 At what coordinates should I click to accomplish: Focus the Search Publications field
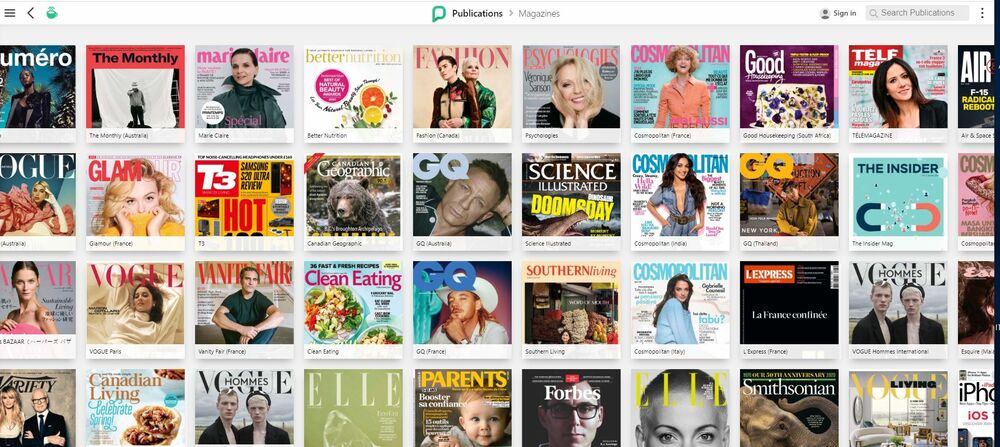[923, 13]
